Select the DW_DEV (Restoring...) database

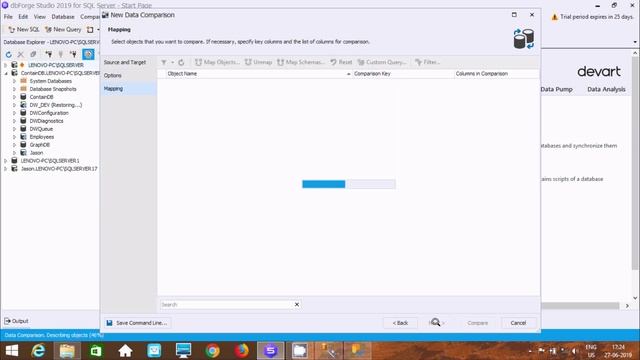tap(56, 105)
